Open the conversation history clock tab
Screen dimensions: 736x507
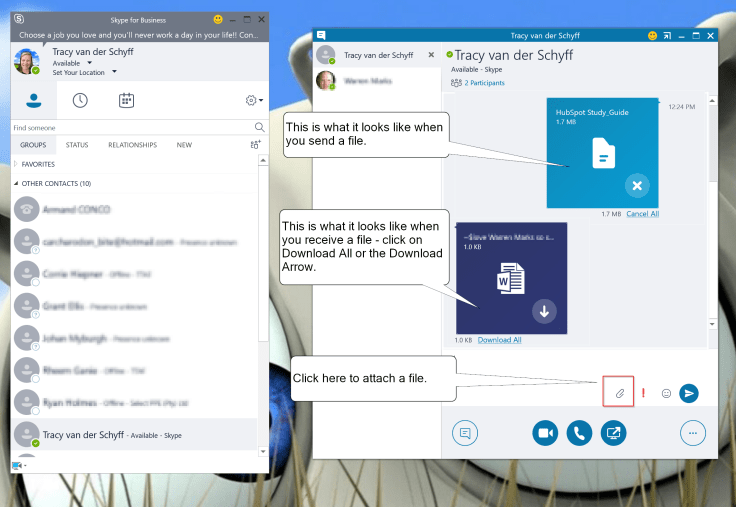click(80, 100)
